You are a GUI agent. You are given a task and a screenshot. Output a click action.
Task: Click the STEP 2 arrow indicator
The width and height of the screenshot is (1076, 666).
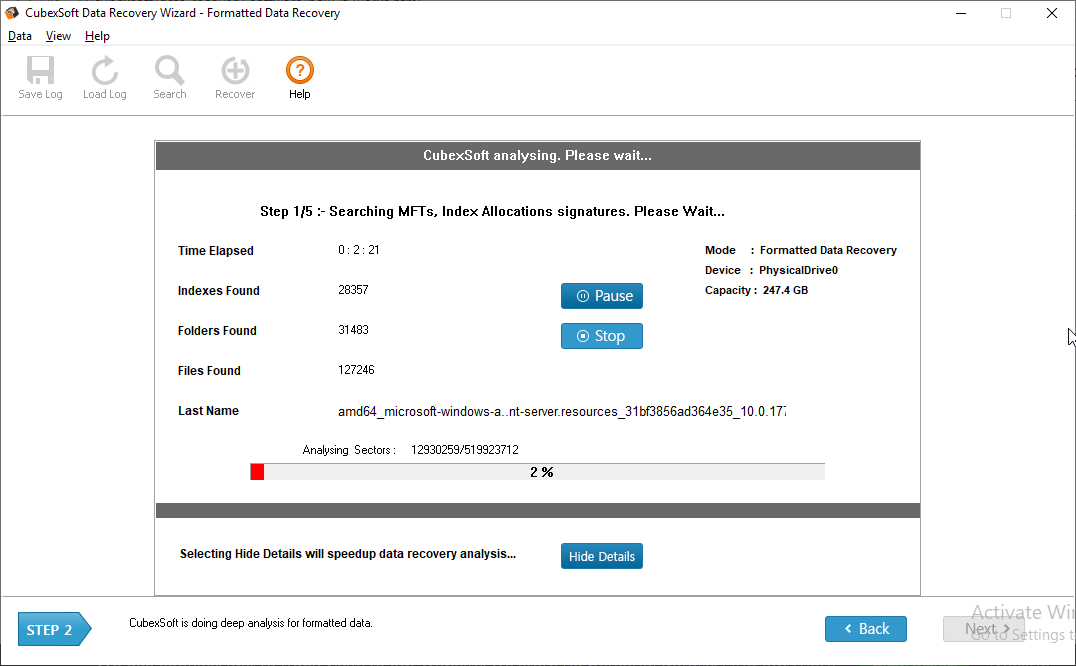click(54, 630)
